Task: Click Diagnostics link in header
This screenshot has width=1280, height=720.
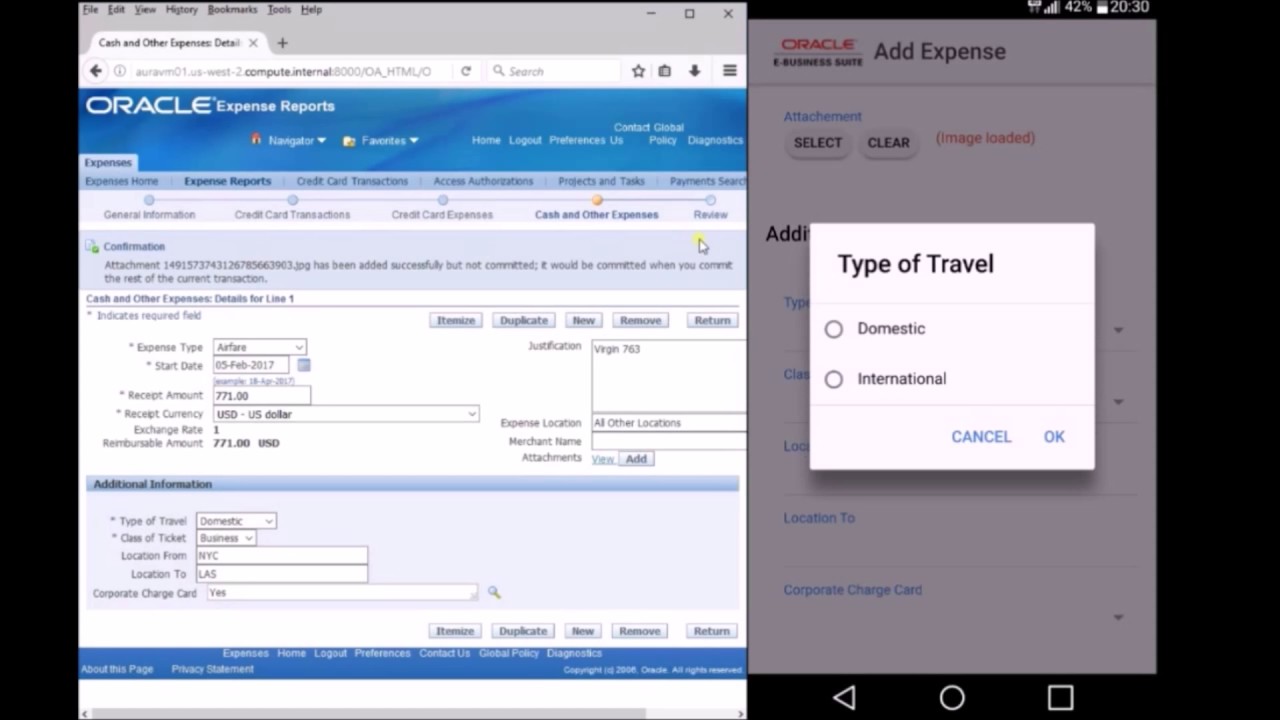Action: coord(715,141)
